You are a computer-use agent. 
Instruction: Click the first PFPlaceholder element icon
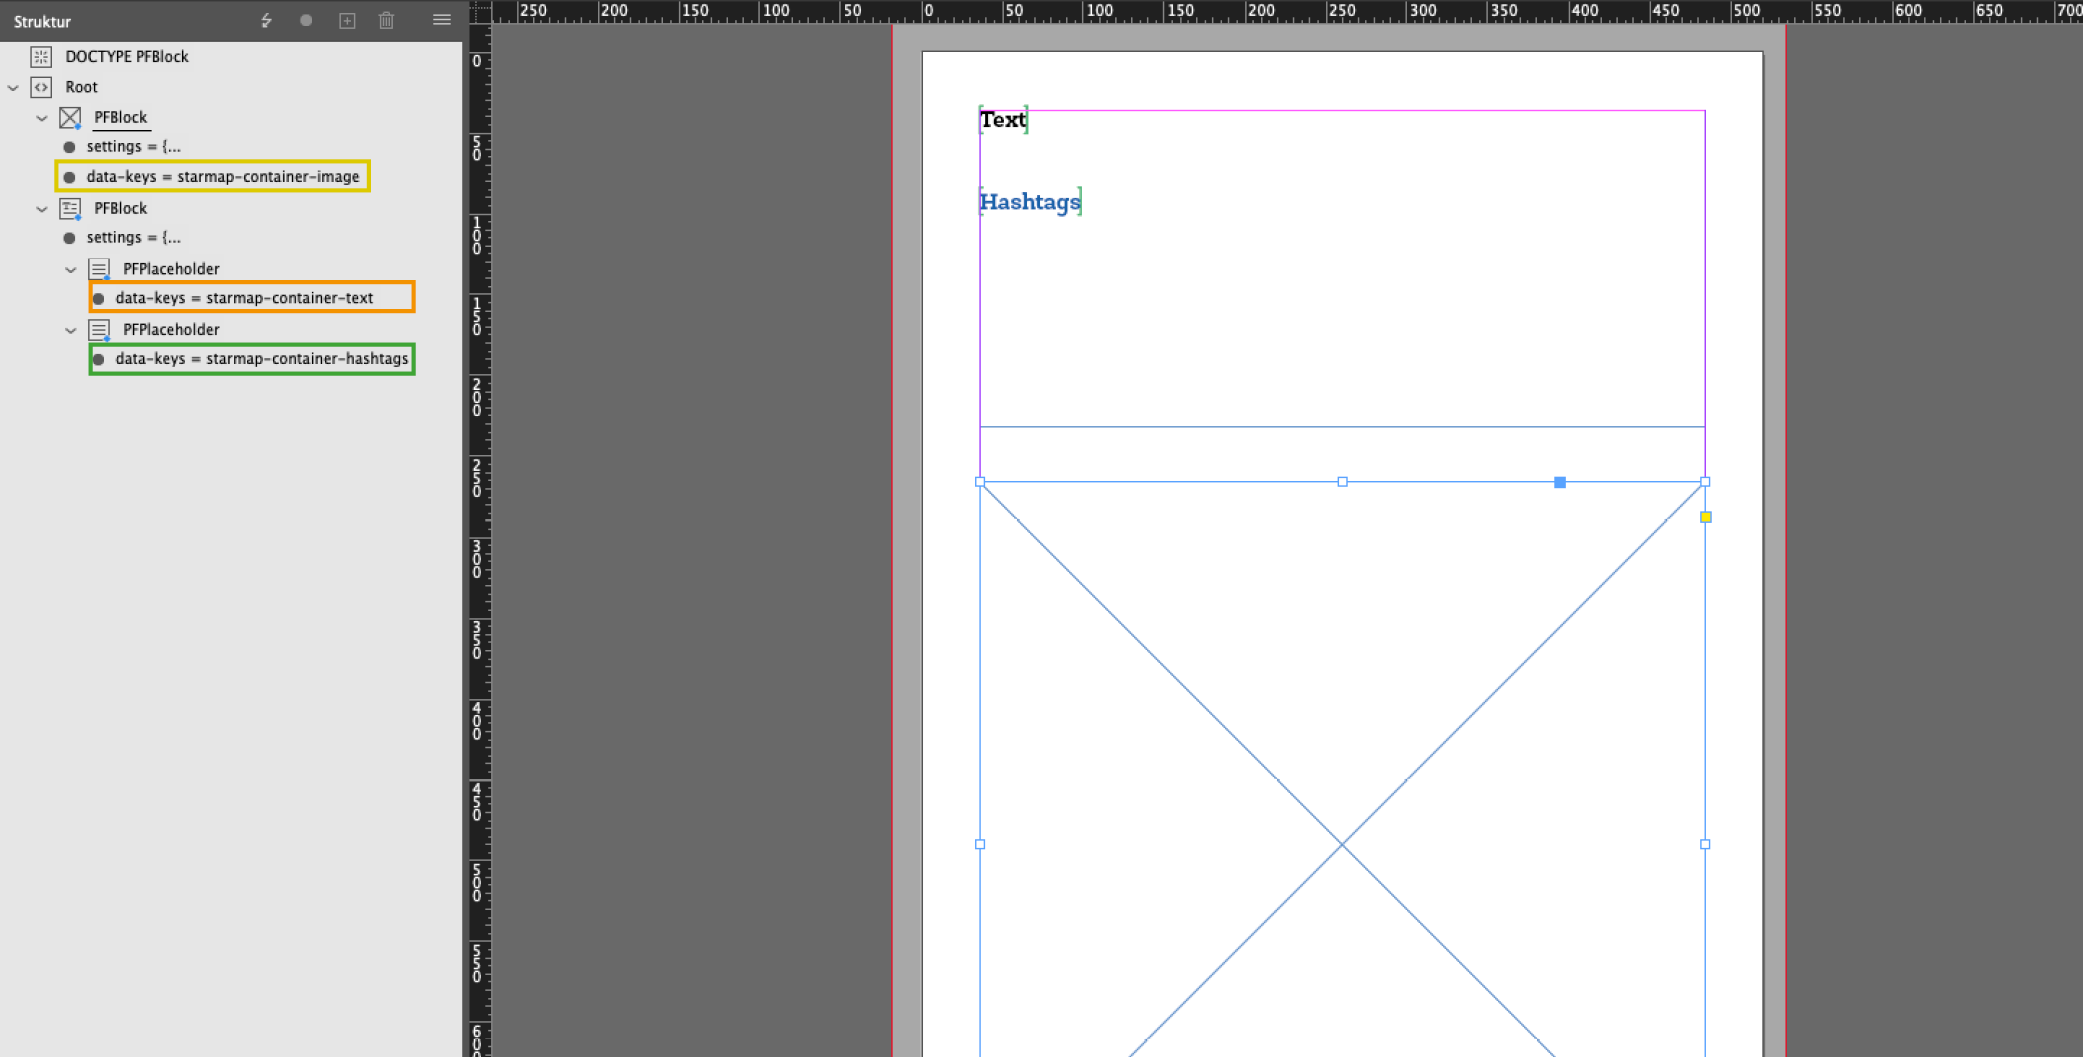(x=99, y=269)
